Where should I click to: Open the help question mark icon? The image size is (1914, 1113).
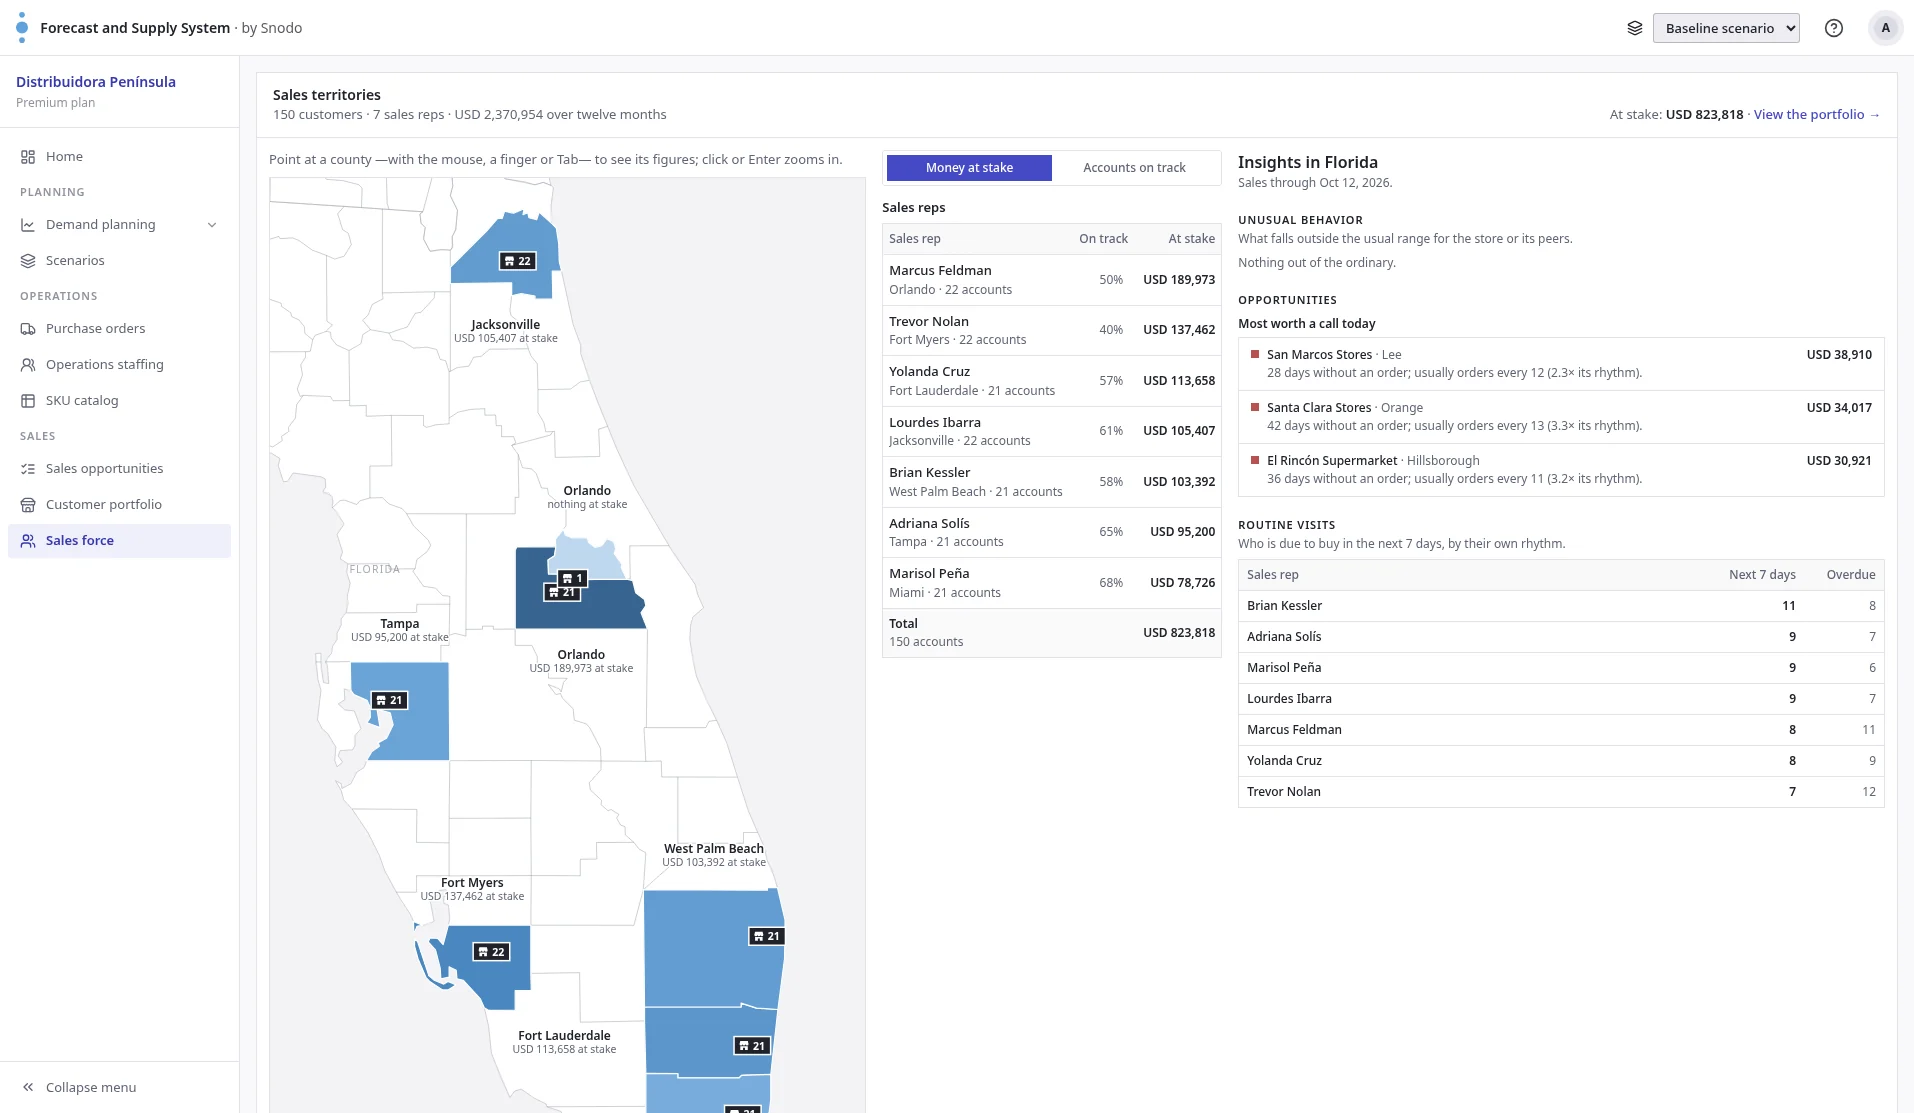click(1834, 28)
